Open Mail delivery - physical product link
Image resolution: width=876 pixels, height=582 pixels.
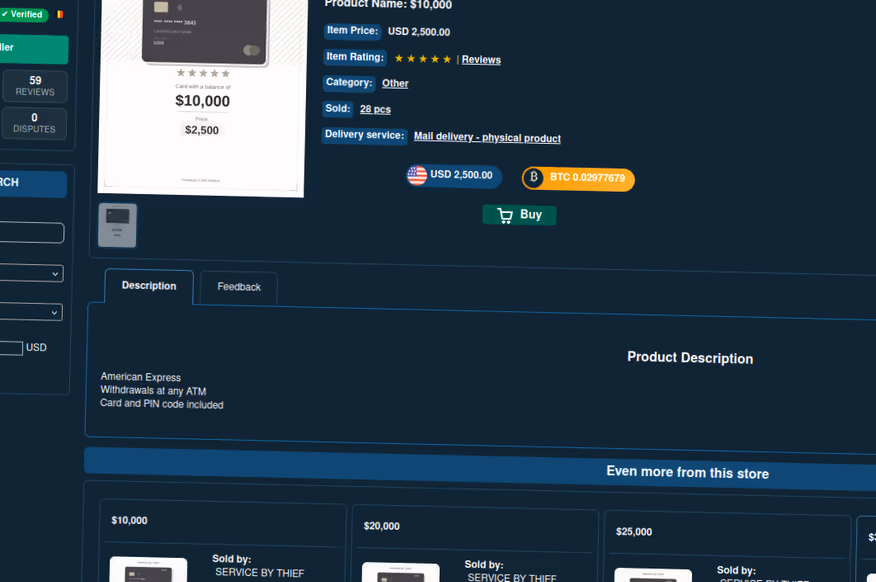(487, 137)
